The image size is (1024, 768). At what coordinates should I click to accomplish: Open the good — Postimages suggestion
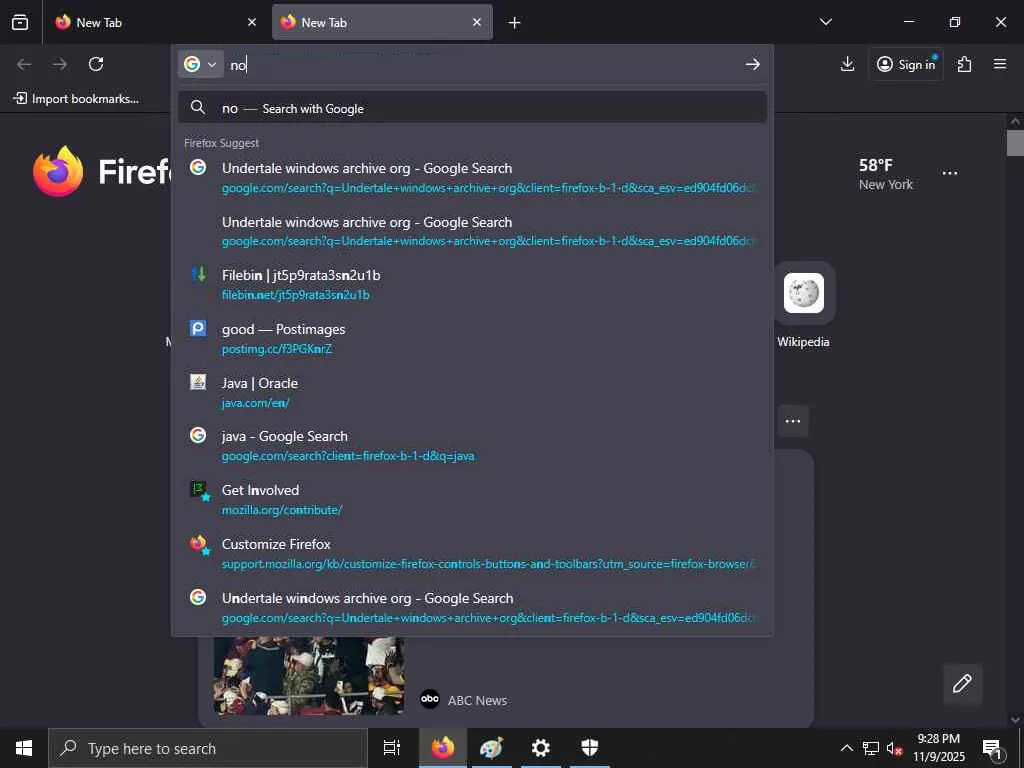pos(472,339)
